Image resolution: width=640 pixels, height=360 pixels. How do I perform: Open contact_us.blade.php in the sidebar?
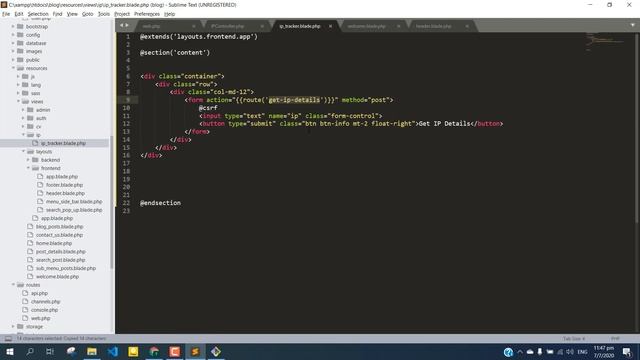click(x=59, y=235)
